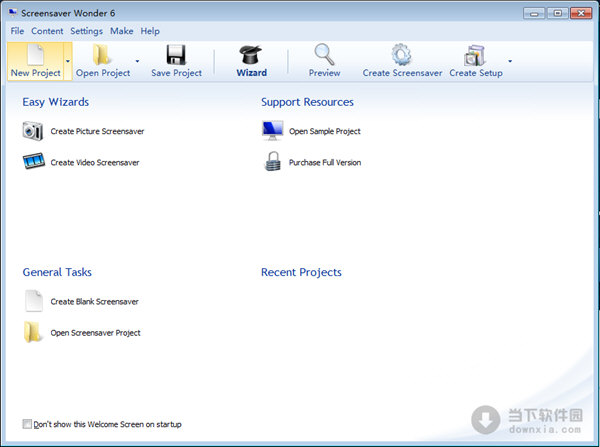Click the Create Screensaver toolbar label
Viewport: 600px width, 447px height.
tap(402, 73)
